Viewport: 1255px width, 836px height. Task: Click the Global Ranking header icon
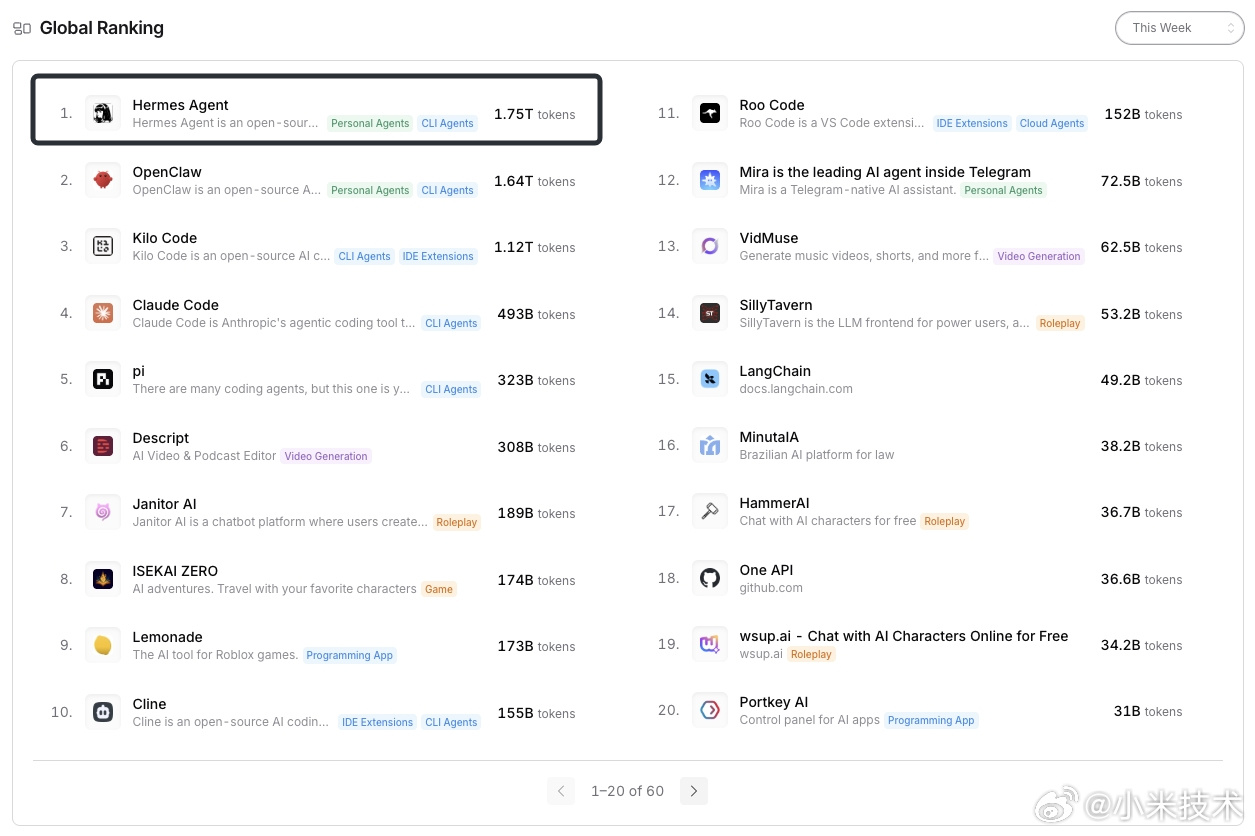(x=22, y=28)
